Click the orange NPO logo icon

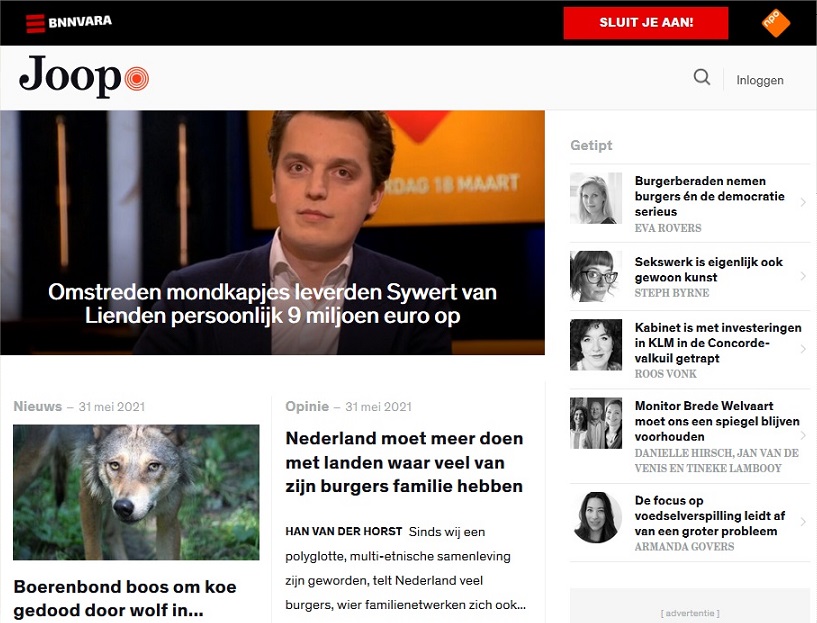tap(776, 23)
